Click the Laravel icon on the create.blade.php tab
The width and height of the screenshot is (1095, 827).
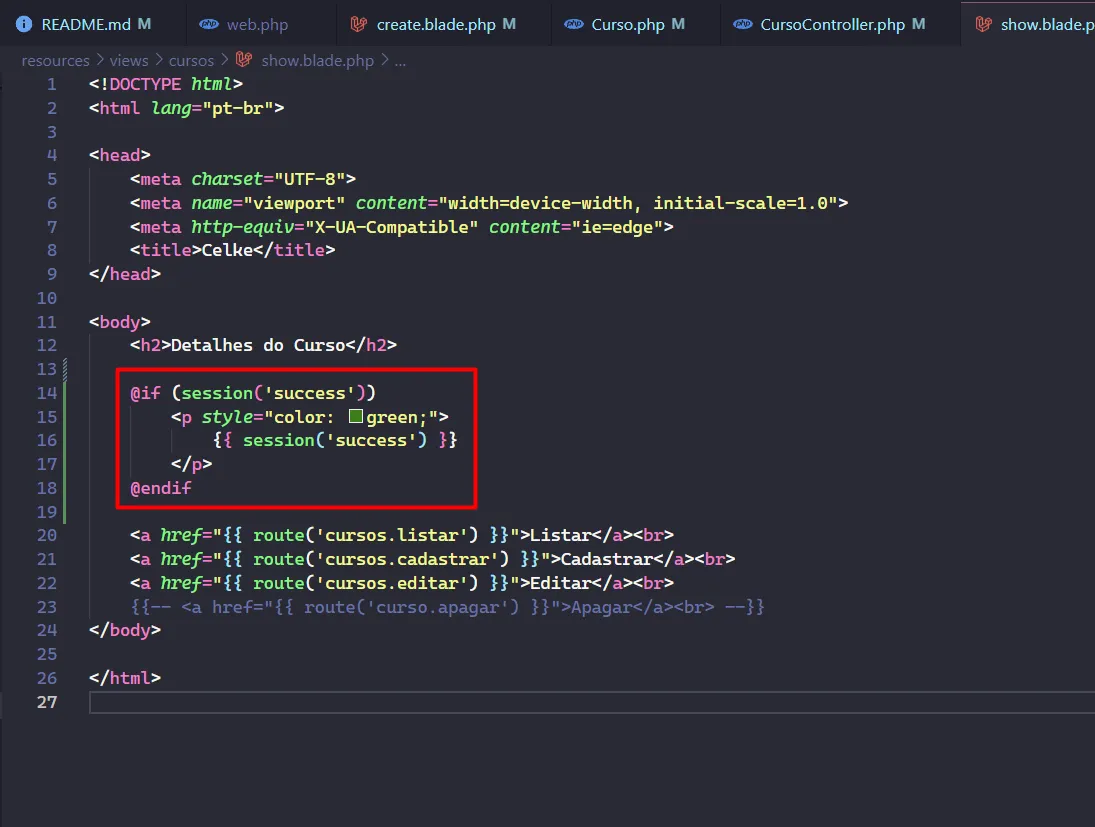pyautogui.click(x=359, y=24)
